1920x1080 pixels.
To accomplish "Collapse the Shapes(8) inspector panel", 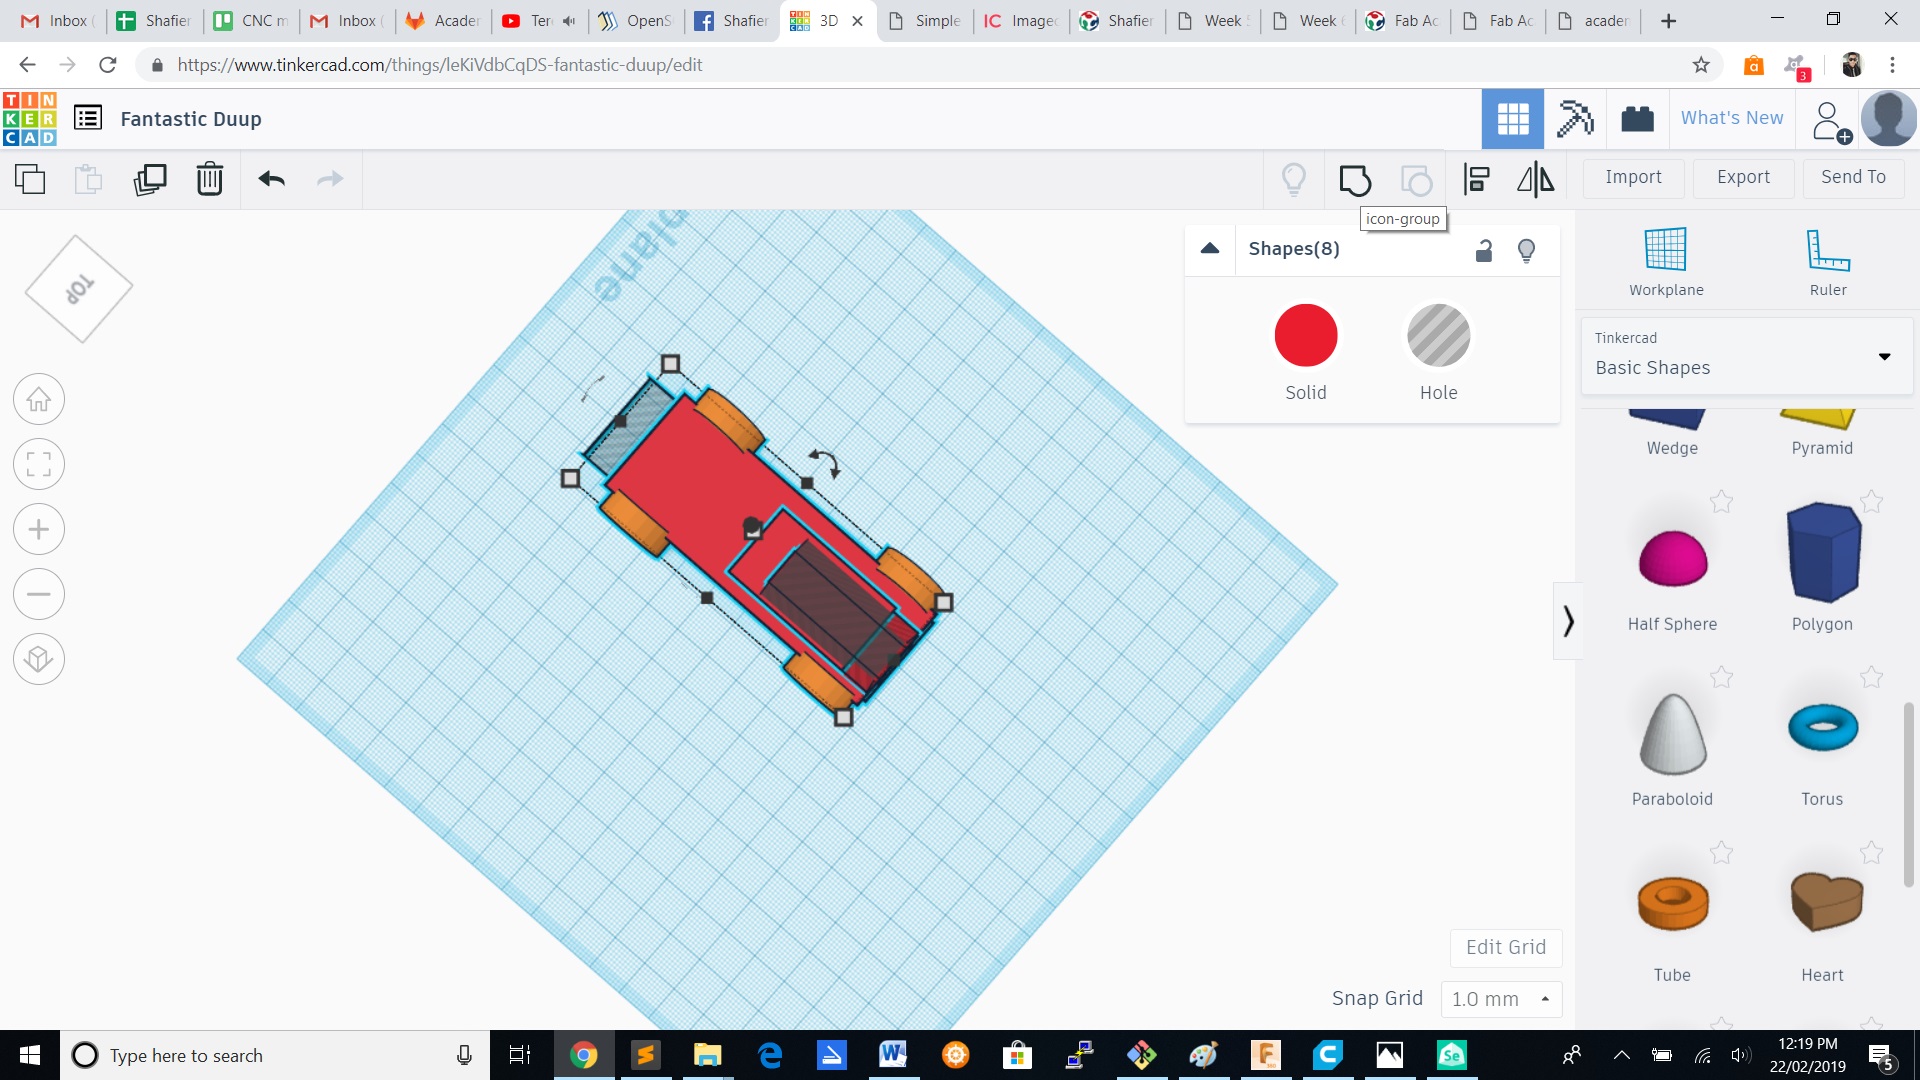I will [1210, 249].
